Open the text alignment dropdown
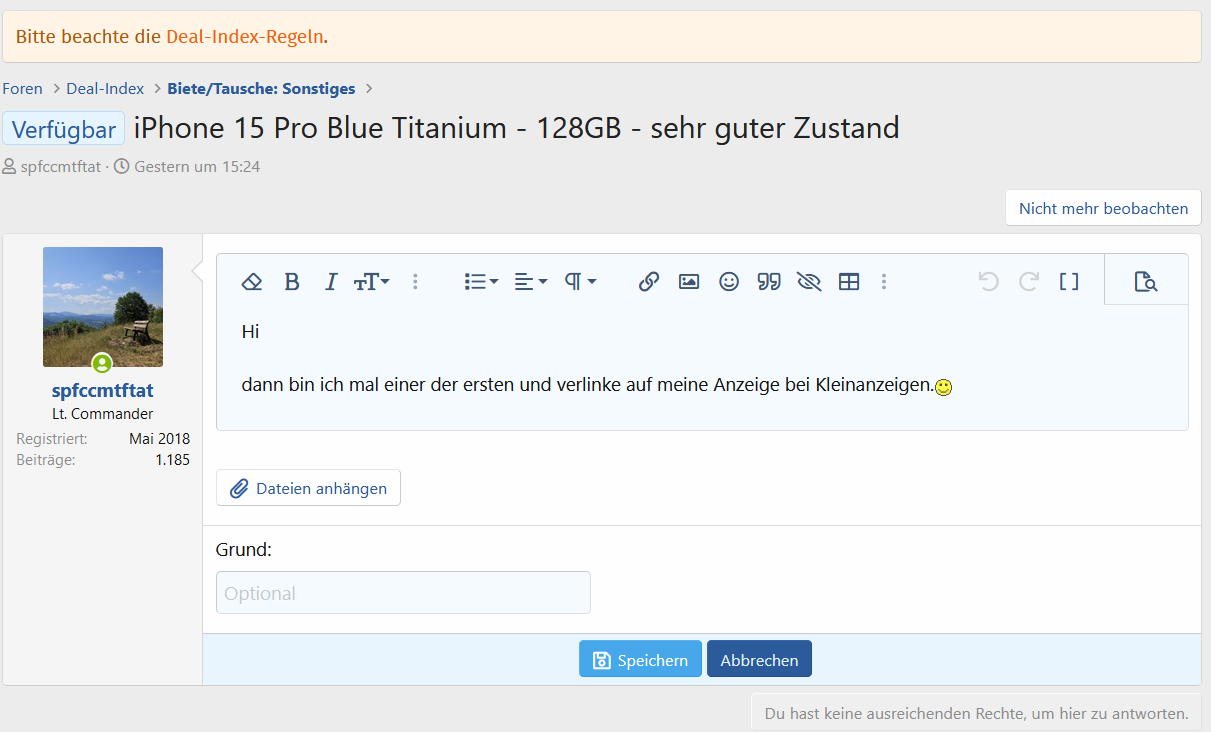Screen dimensions: 1211x732 coord(530,282)
